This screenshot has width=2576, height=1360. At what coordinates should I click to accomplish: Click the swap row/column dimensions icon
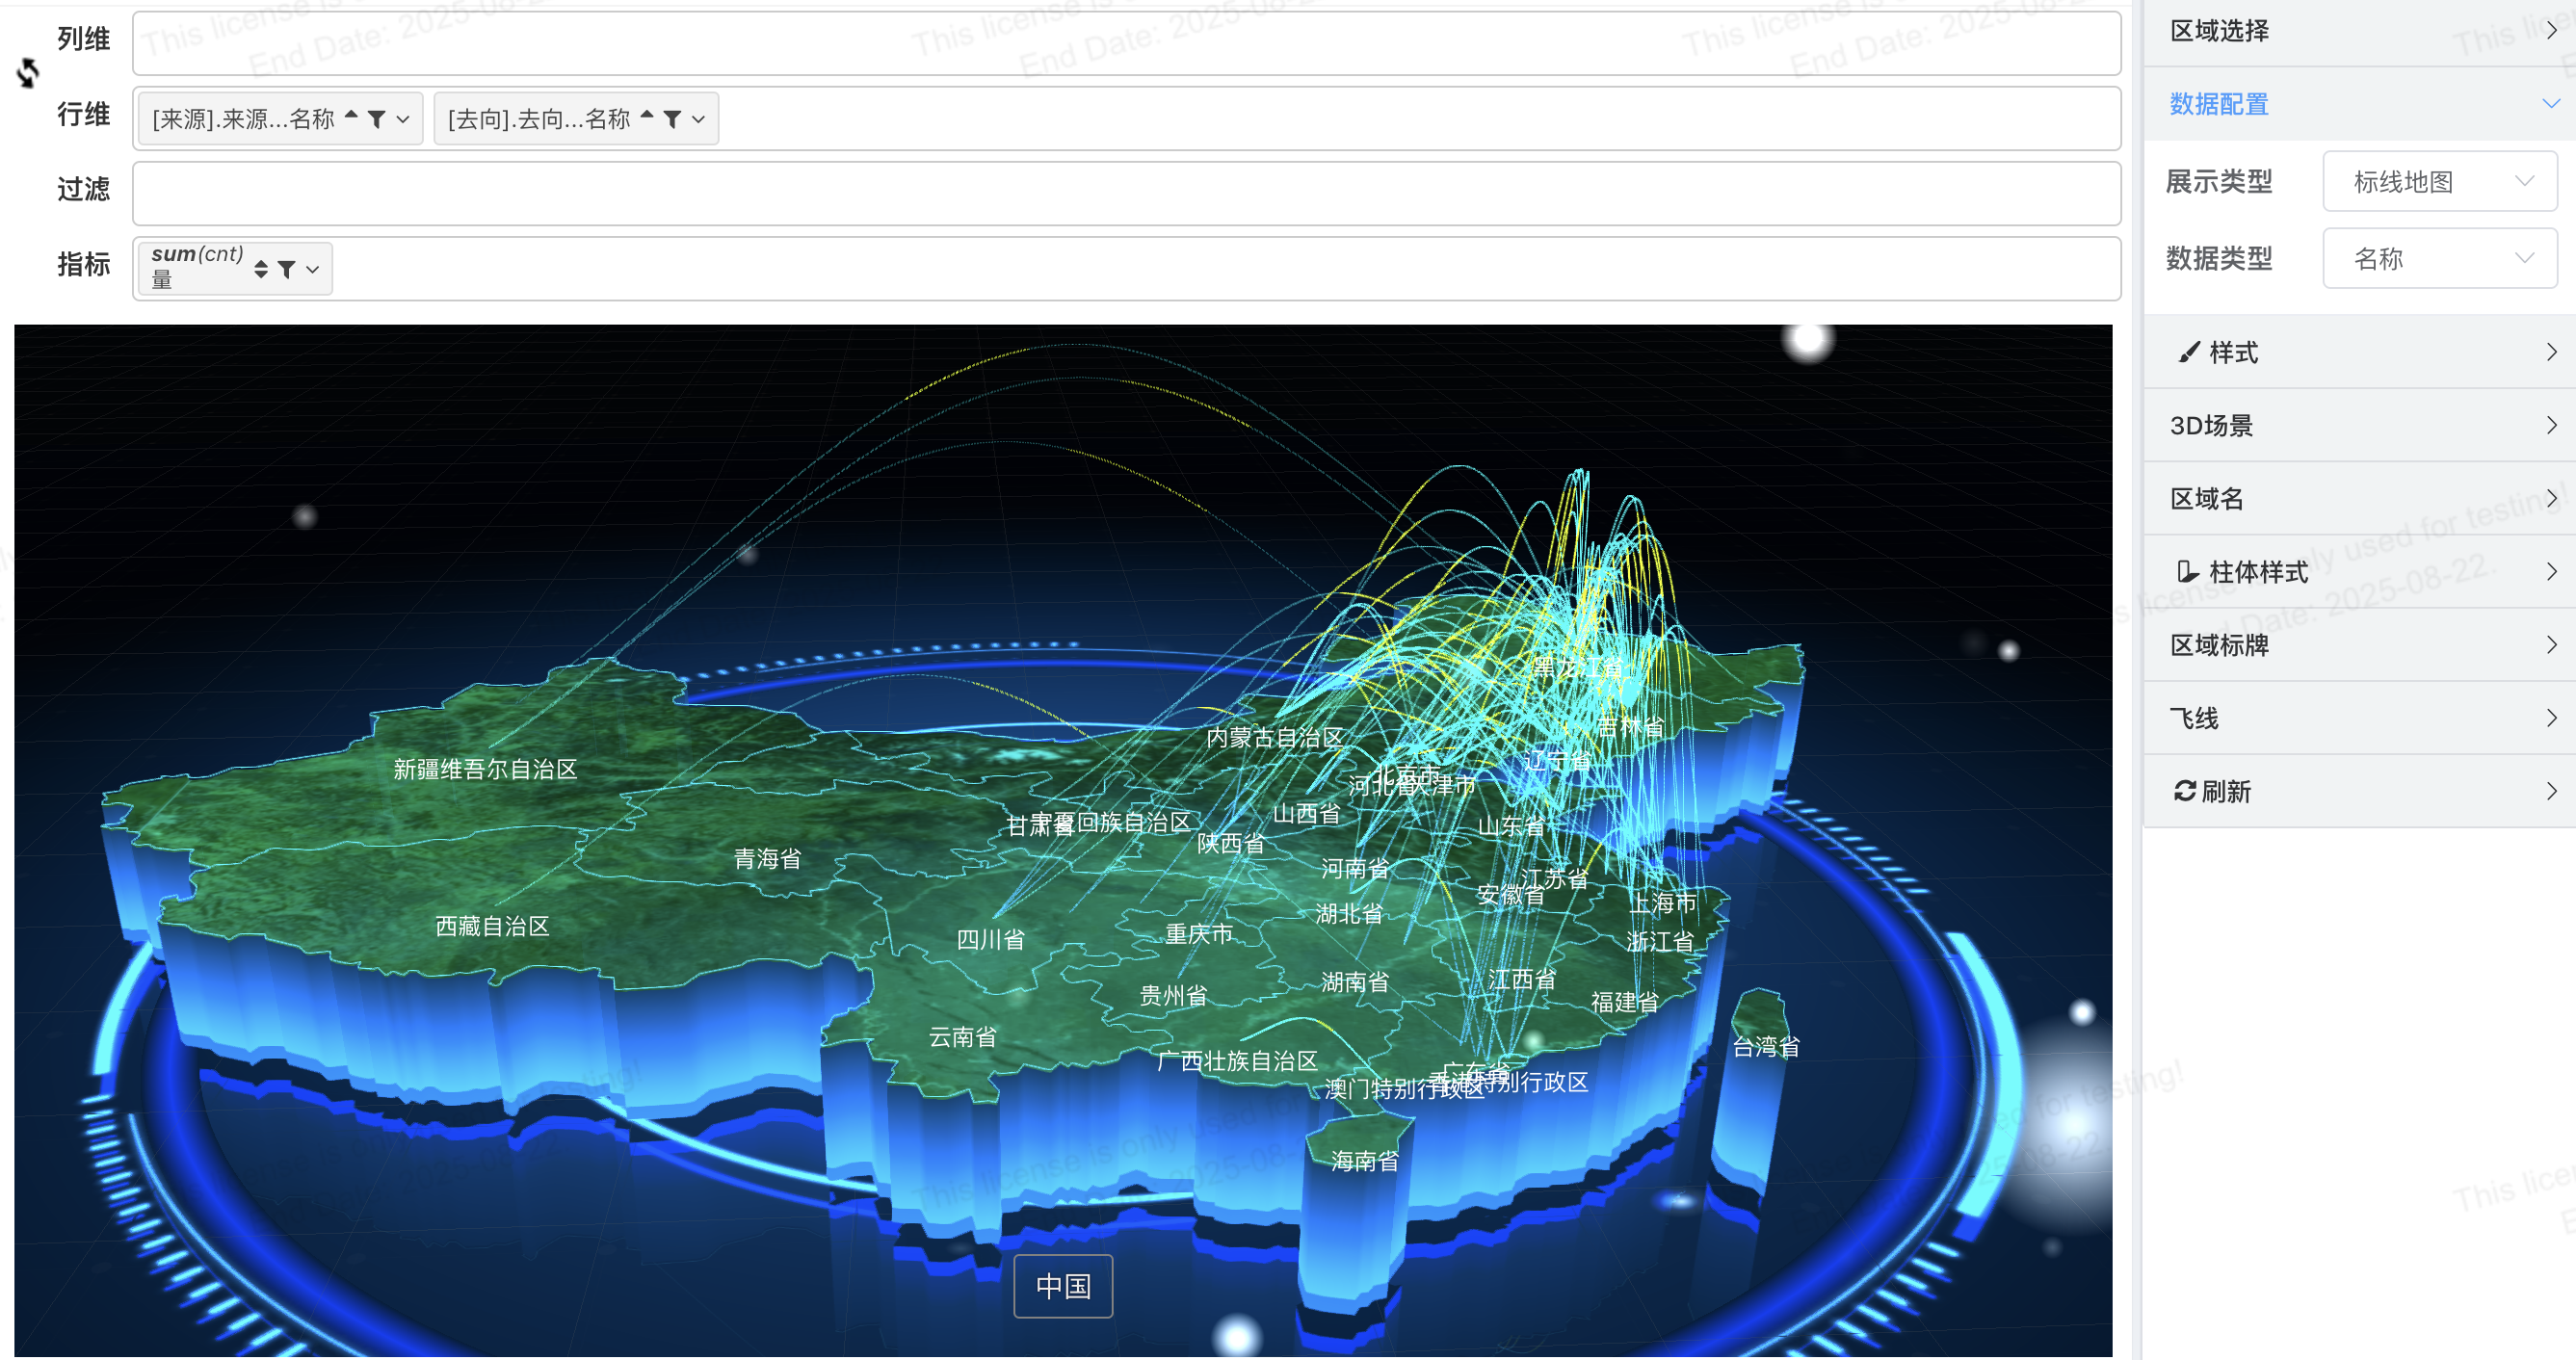28,73
